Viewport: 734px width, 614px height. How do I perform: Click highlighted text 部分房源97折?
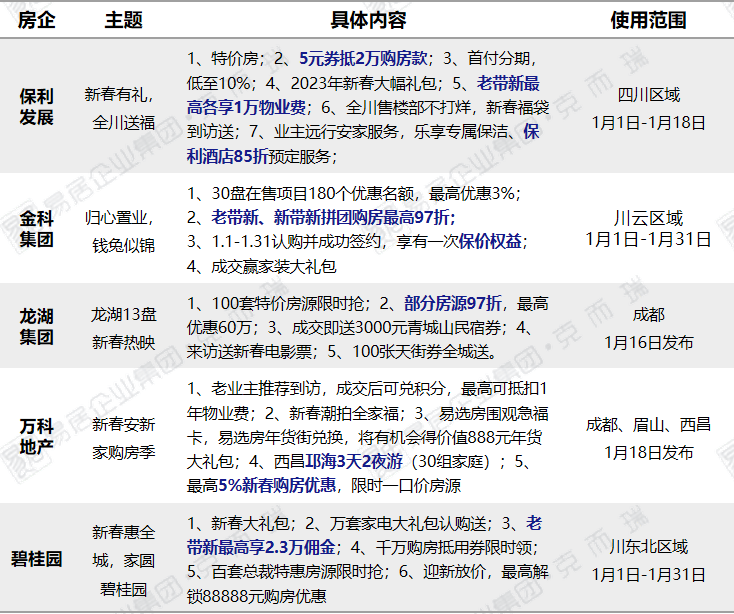point(453,303)
